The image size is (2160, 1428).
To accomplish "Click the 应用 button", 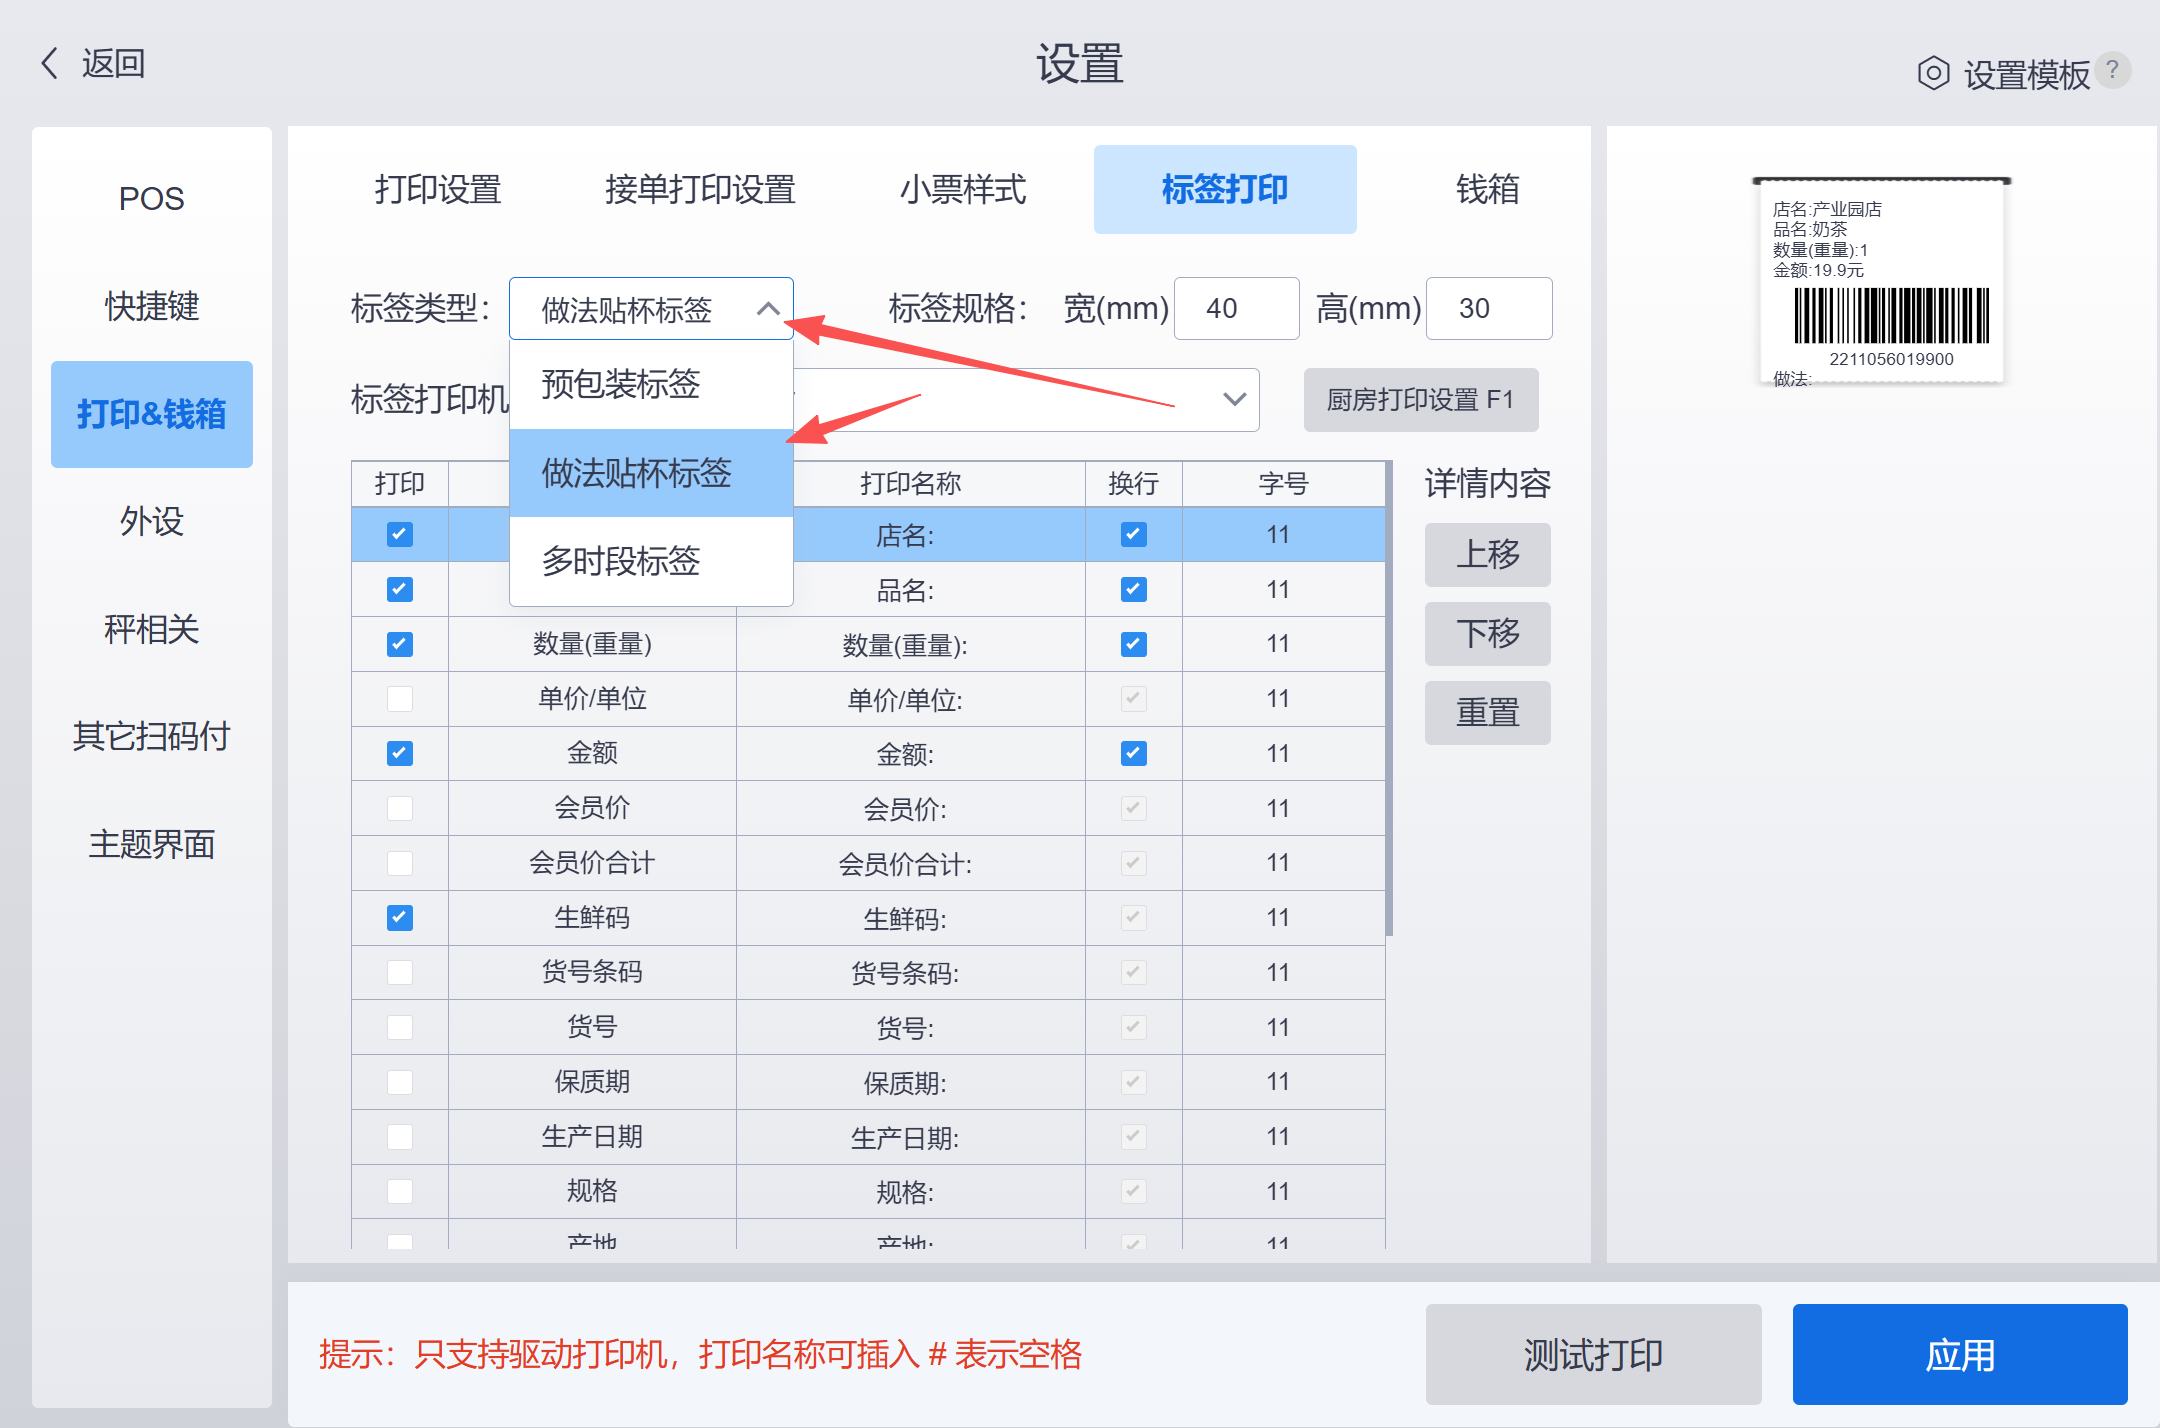I will pos(1960,1355).
